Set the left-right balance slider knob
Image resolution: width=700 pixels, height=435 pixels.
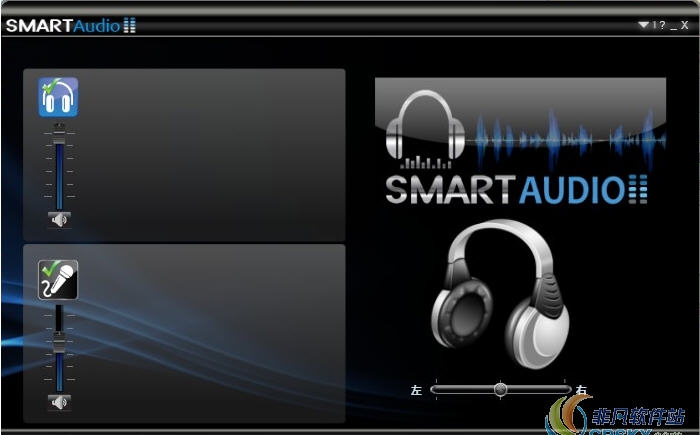(x=500, y=389)
